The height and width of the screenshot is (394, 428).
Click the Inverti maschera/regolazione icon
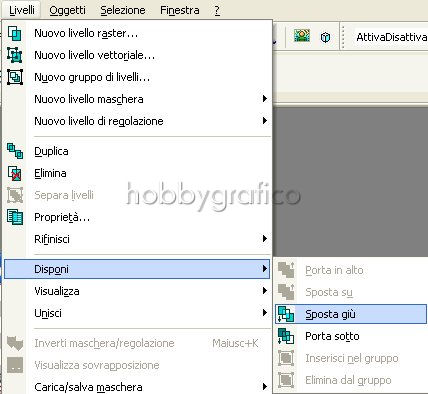[x=15, y=343]
